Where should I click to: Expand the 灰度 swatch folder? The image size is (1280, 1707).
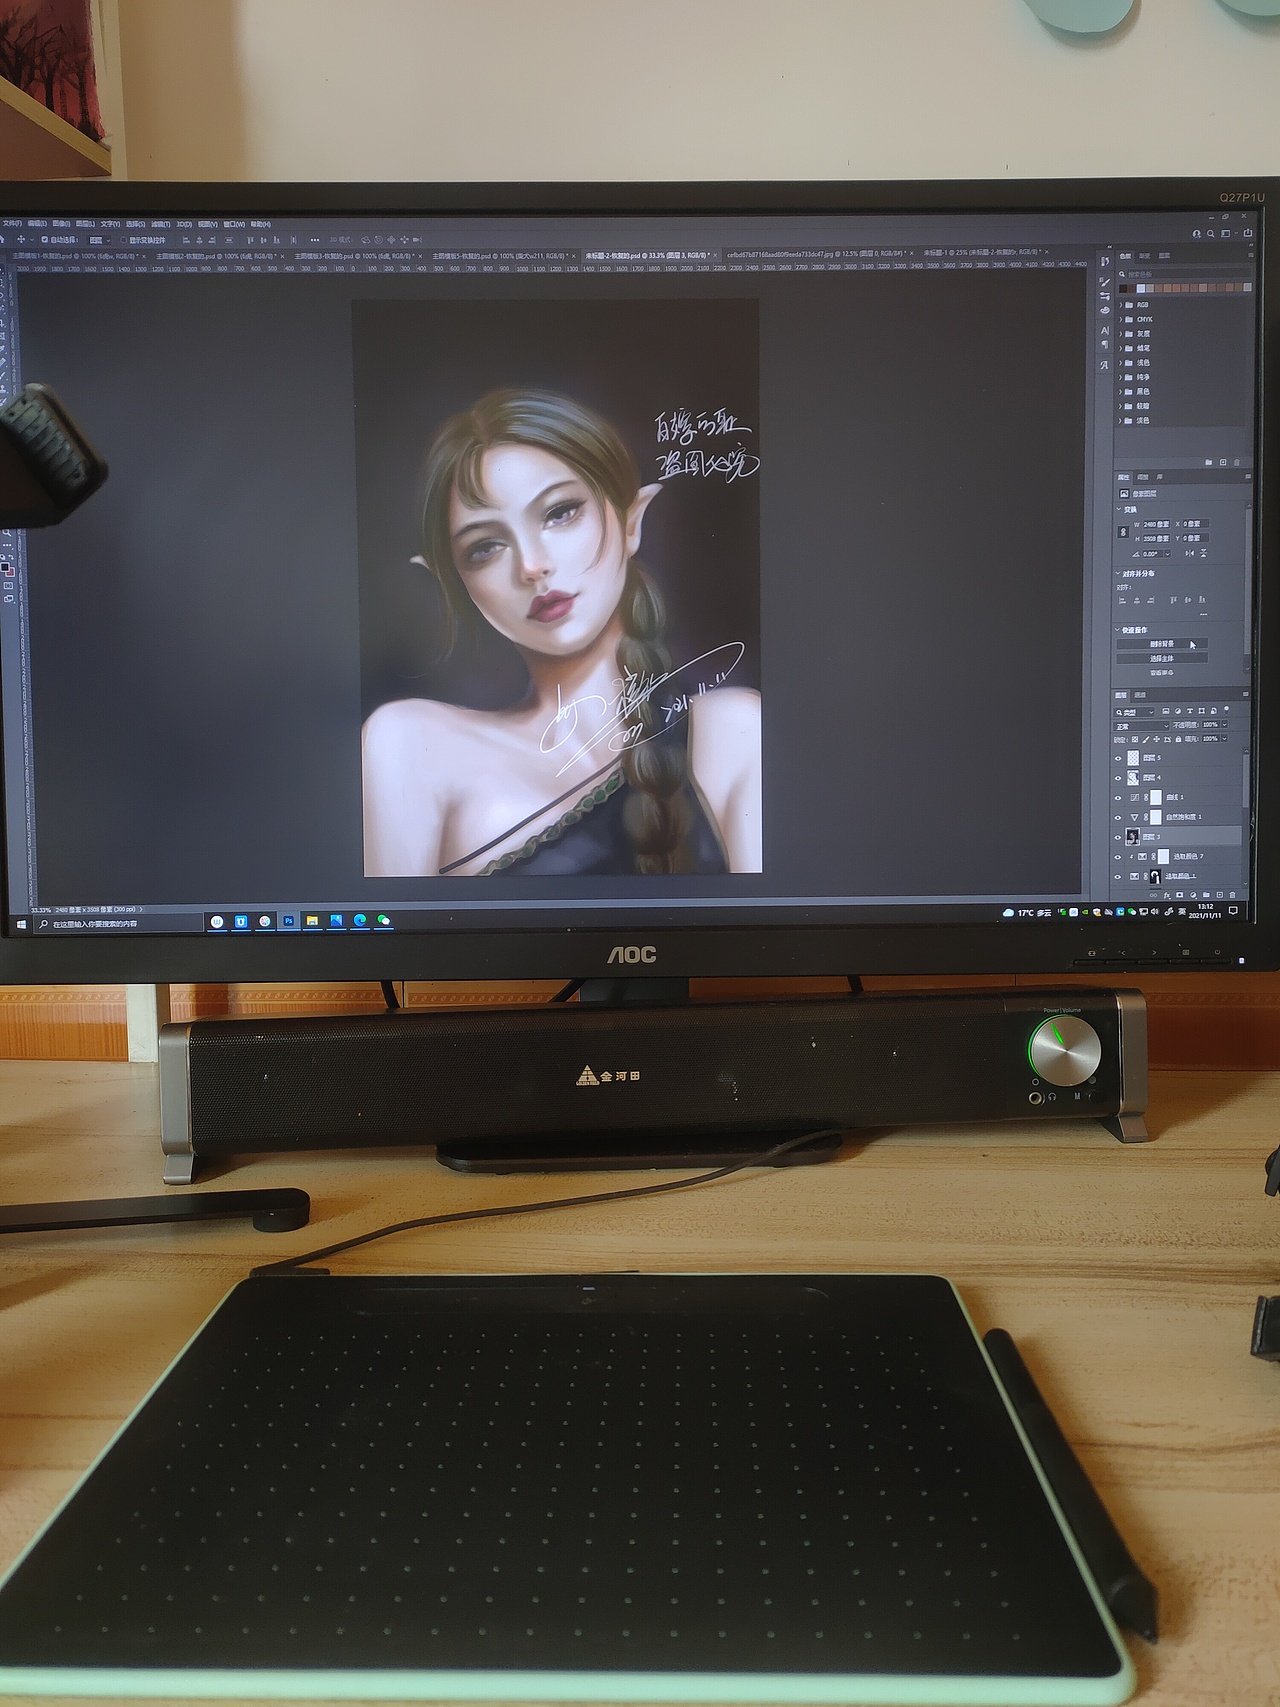point(1120,334)
